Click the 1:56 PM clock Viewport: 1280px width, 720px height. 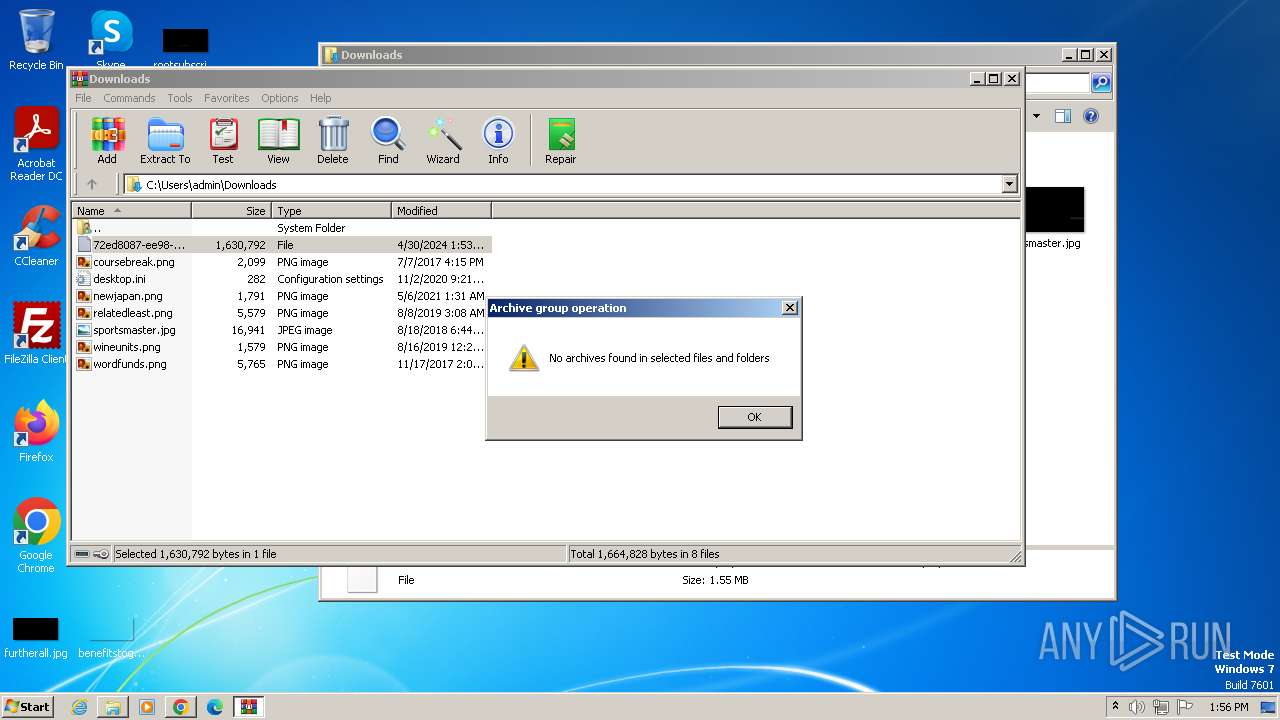pyautogui.click(x=1228, y=707)
